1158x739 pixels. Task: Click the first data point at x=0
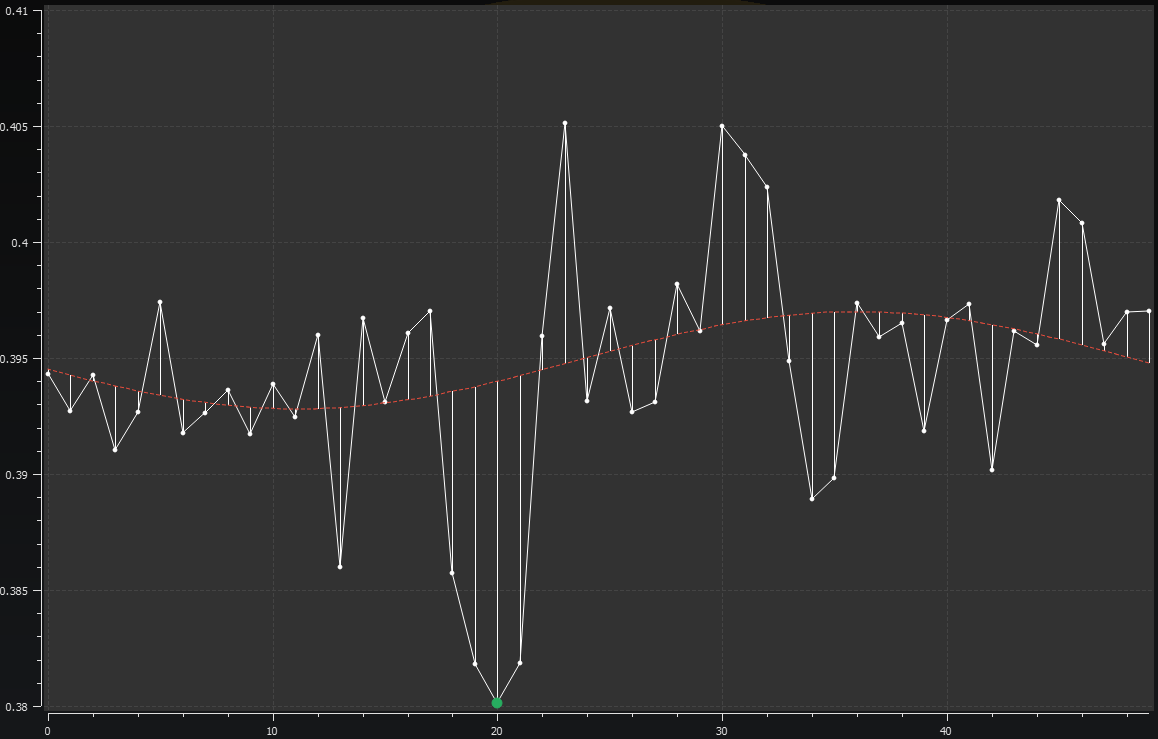coord(48,373)
